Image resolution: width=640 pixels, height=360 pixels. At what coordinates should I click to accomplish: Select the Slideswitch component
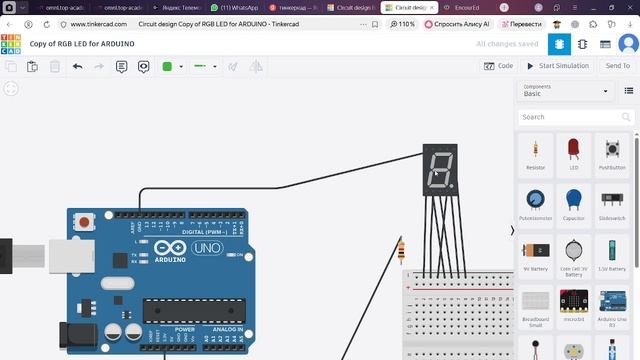click(x=612, y=206)
